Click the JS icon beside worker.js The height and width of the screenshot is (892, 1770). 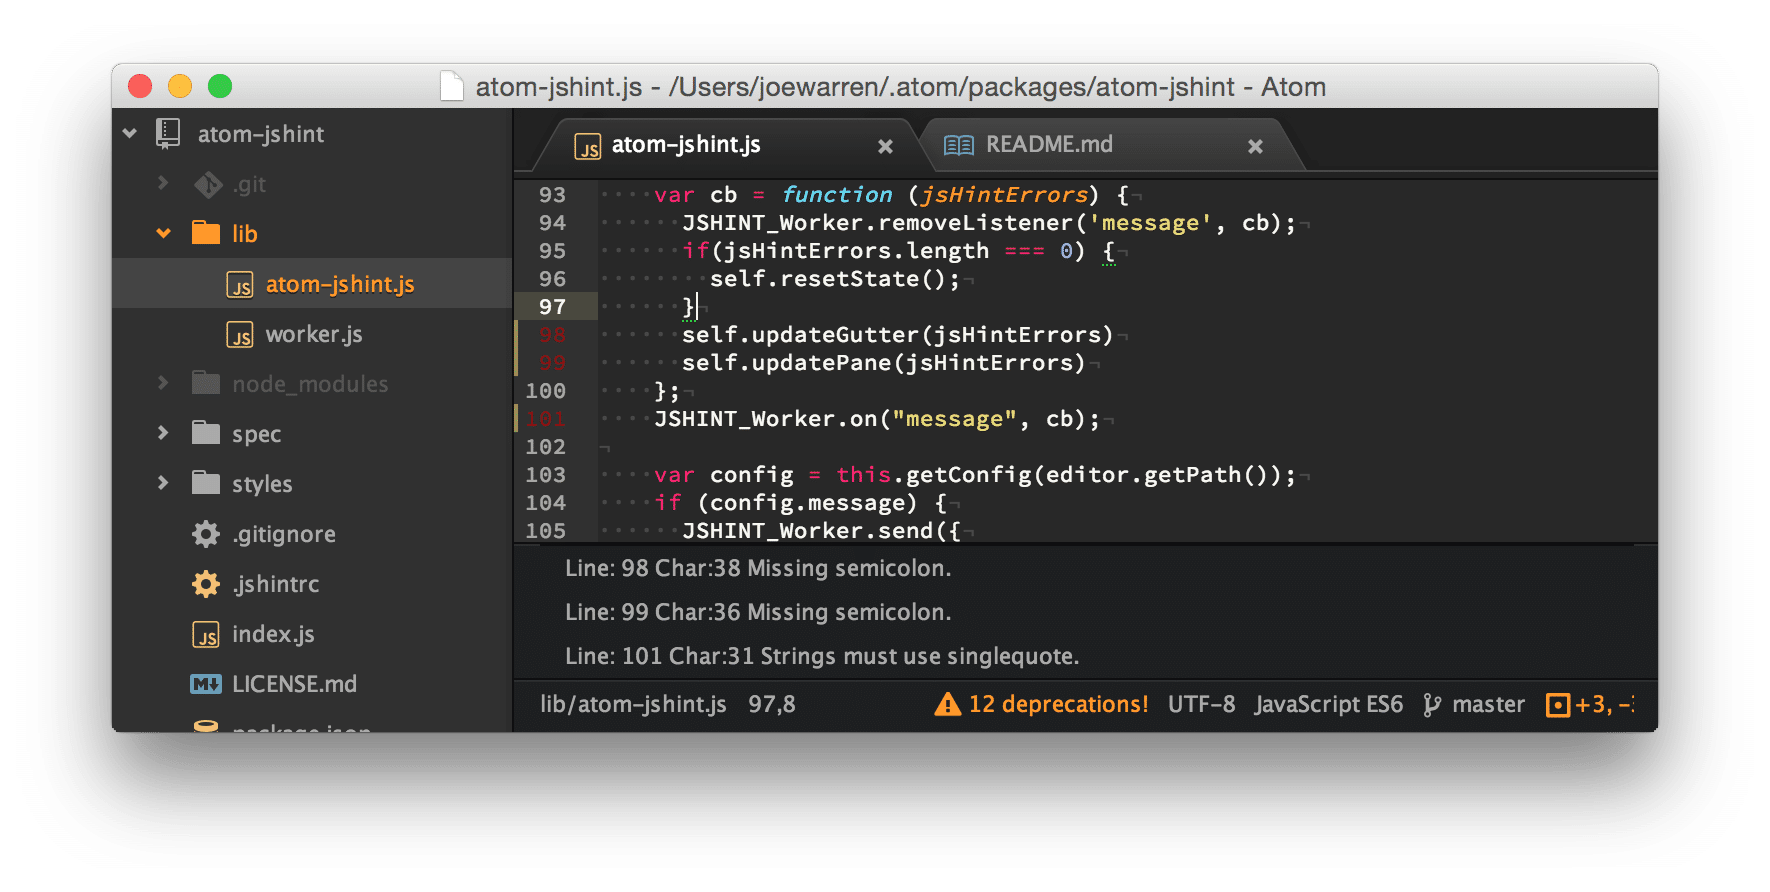click(240, 334)
